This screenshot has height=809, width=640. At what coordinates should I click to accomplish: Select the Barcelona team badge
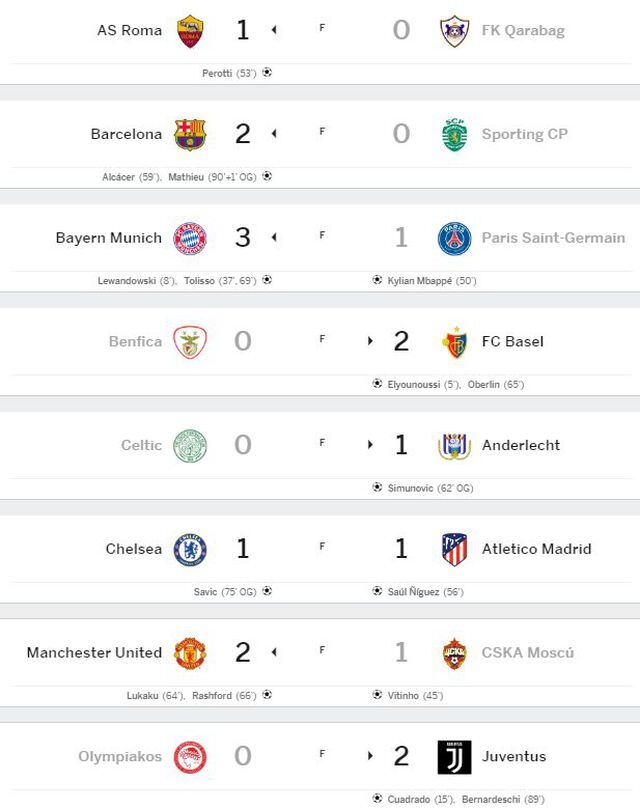pos(190,134)
